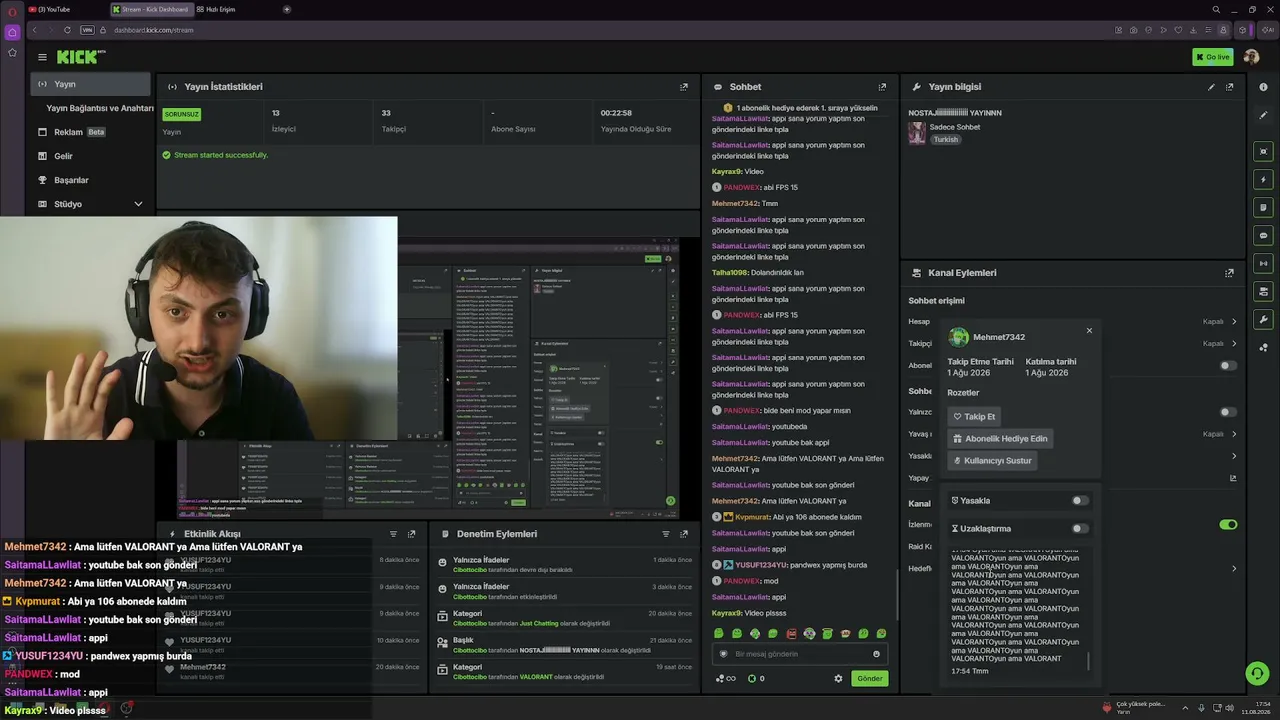Screen dimensions: 1280x720
Task: Turn off the green İzlenme toggle
Action: pyautogui.click(x=1228, y=524)
